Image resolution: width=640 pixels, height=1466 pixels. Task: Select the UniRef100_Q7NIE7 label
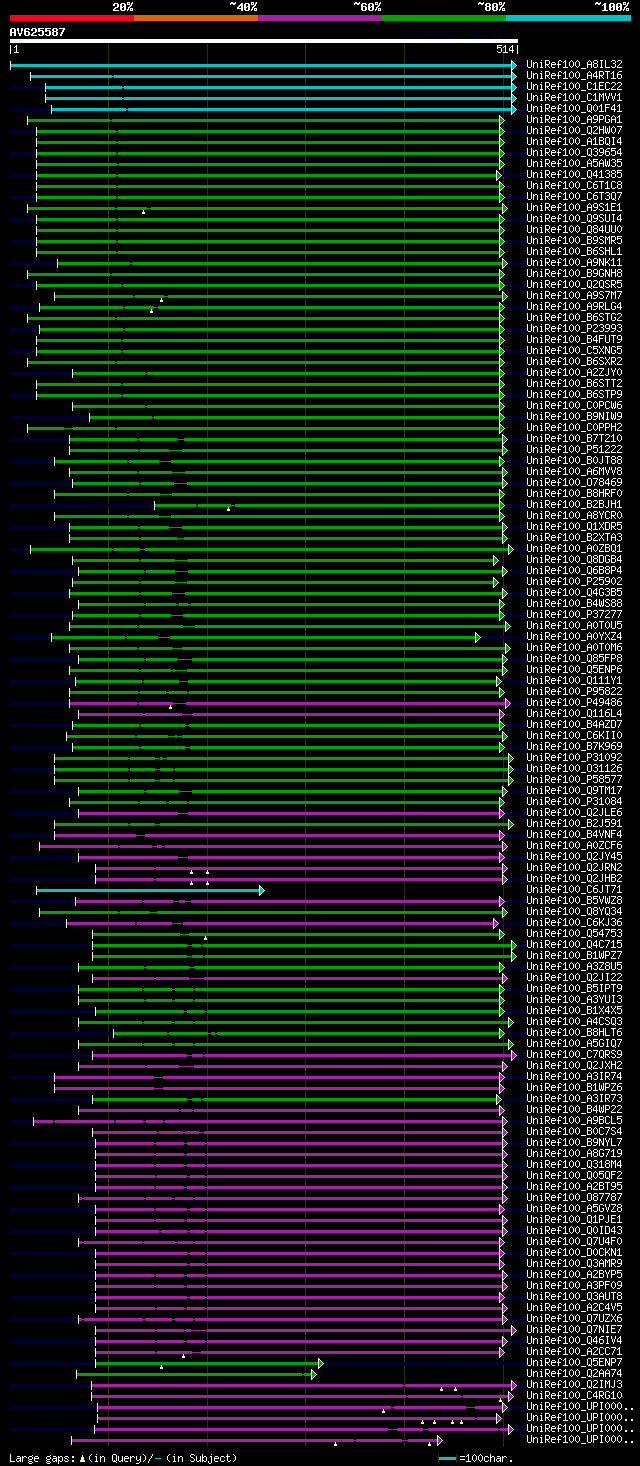574,1329
